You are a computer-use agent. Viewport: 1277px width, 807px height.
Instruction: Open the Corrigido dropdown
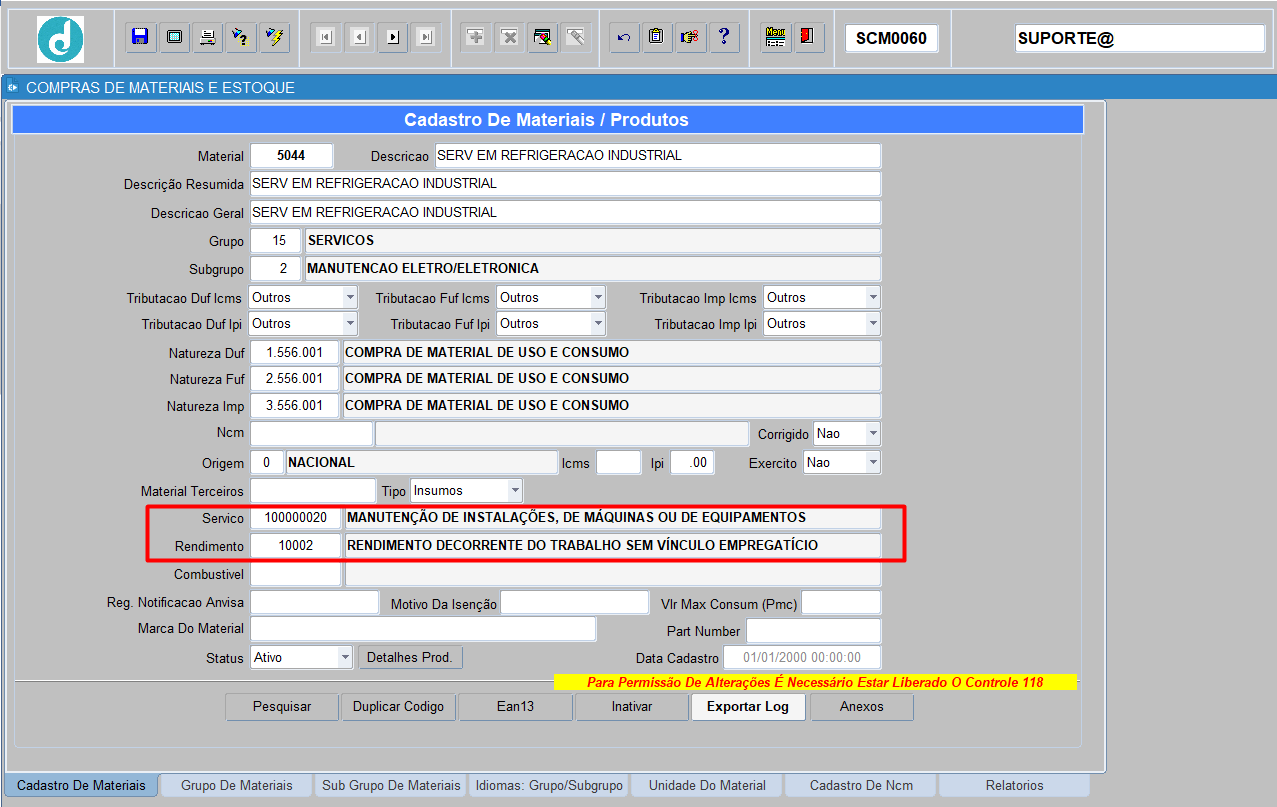click(x=873, y=434)
